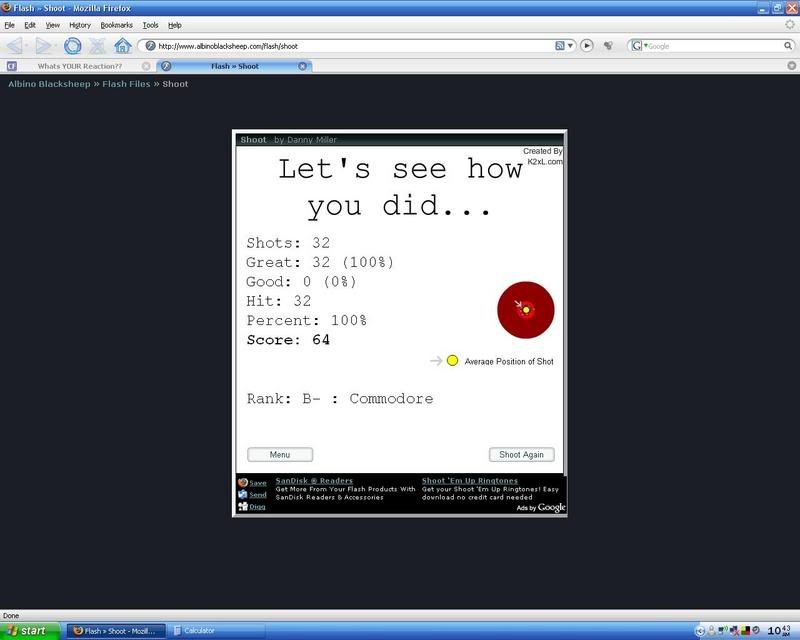800x640 pixels.
Task: Click the RSS feed icon in address bar
Action: coord(561,46)
